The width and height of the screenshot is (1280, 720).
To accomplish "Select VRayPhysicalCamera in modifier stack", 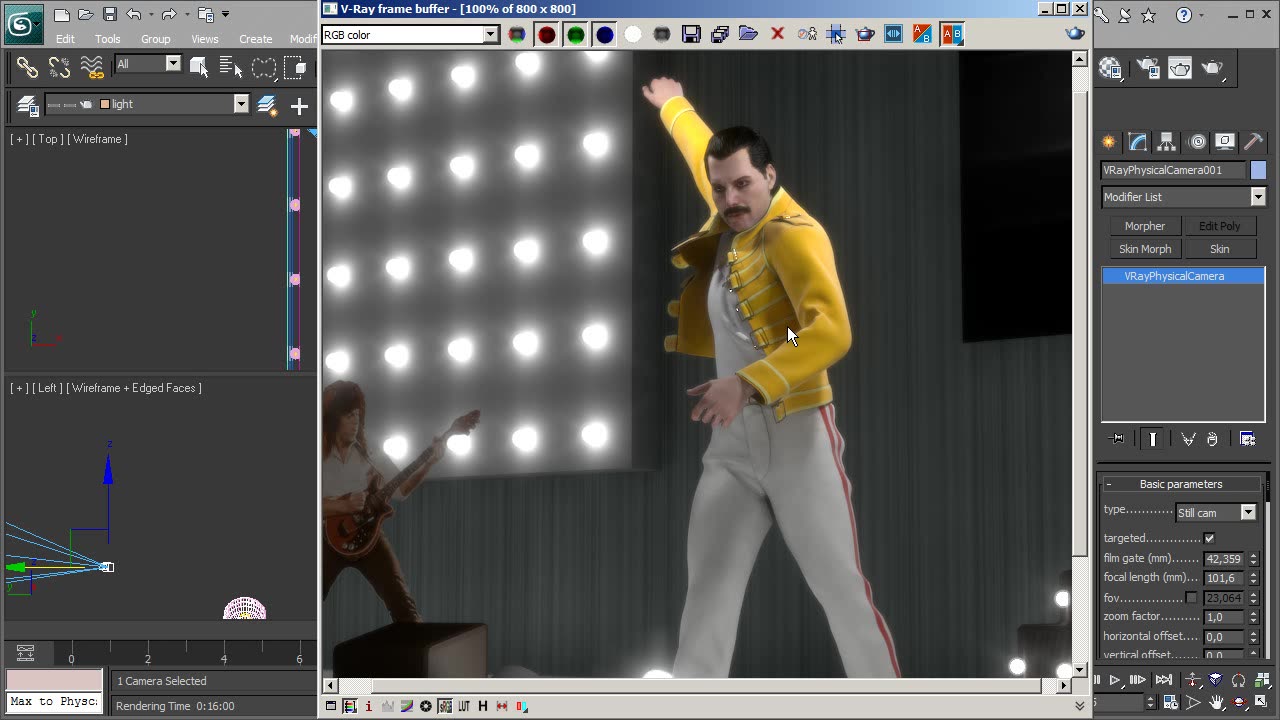I will point(1183,276).
